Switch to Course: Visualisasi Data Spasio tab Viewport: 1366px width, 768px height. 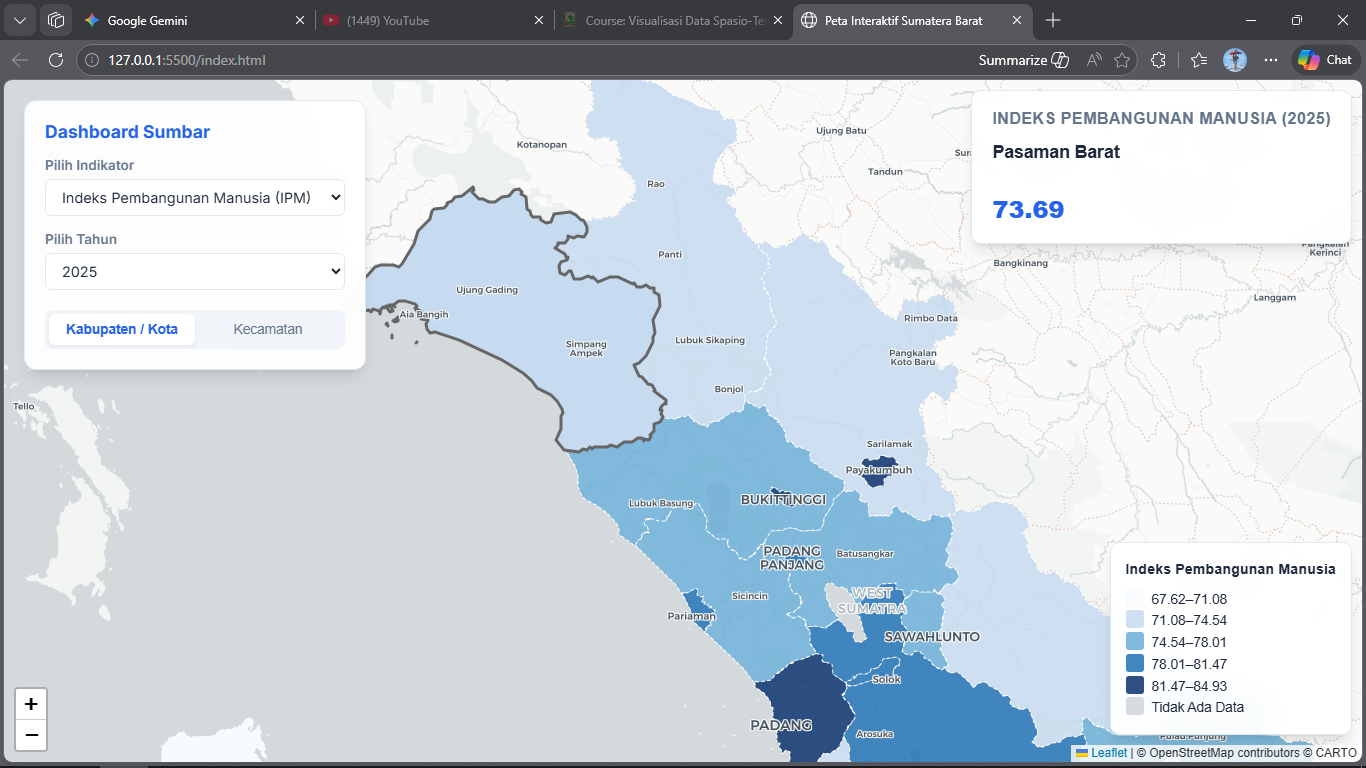(x=673, y=20)
